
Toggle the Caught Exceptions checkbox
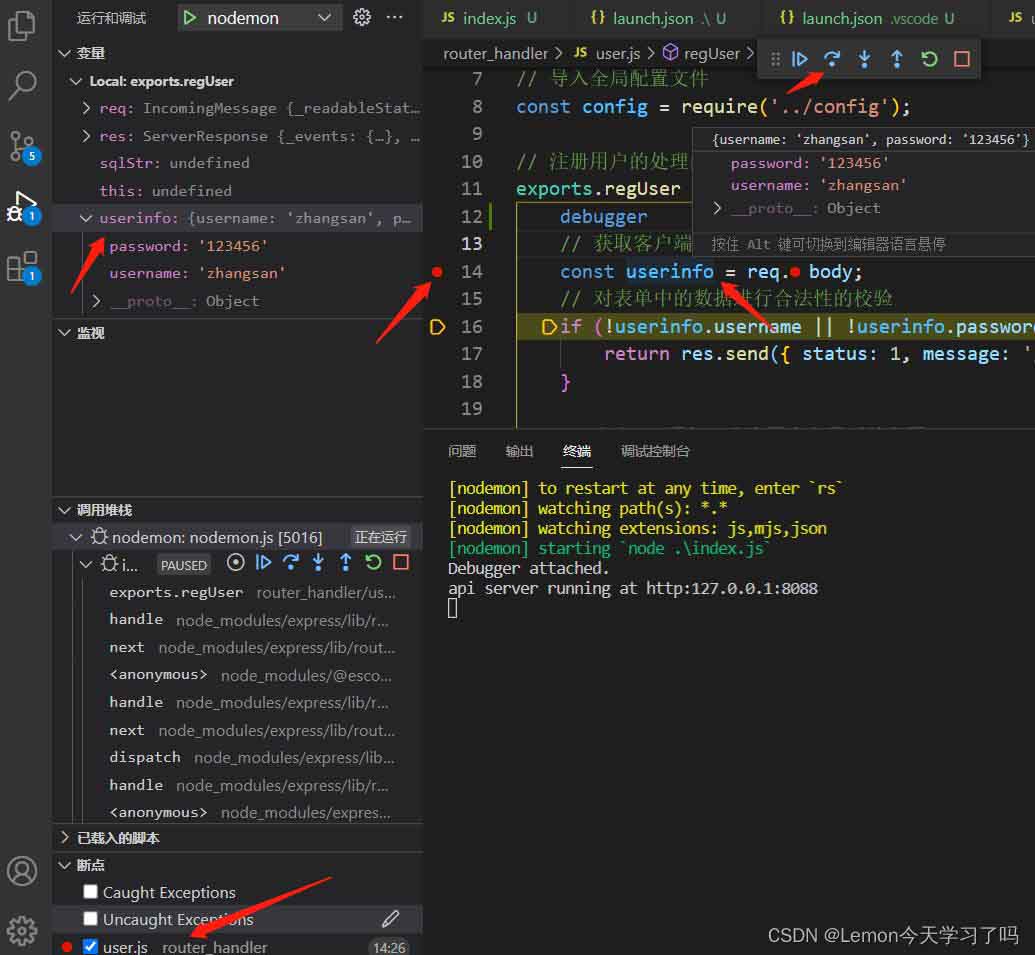(90, 892)
